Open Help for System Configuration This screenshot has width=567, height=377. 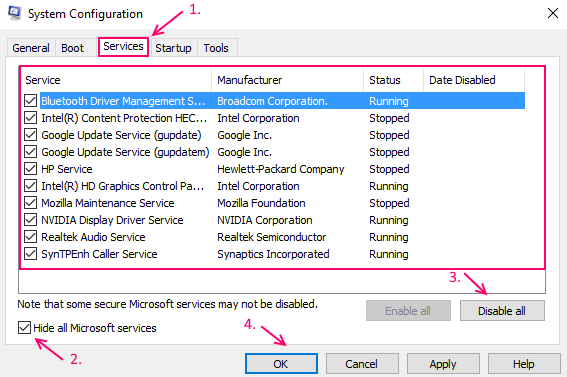tap(524, 363)
